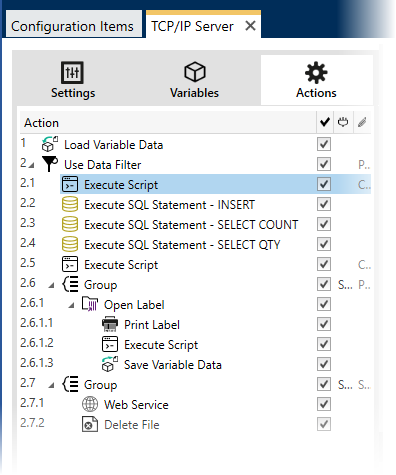The height and width of the screenshot is (475, 396).
Task: Switch to the Configuration Items tab
Action: (x=72, y=26)
